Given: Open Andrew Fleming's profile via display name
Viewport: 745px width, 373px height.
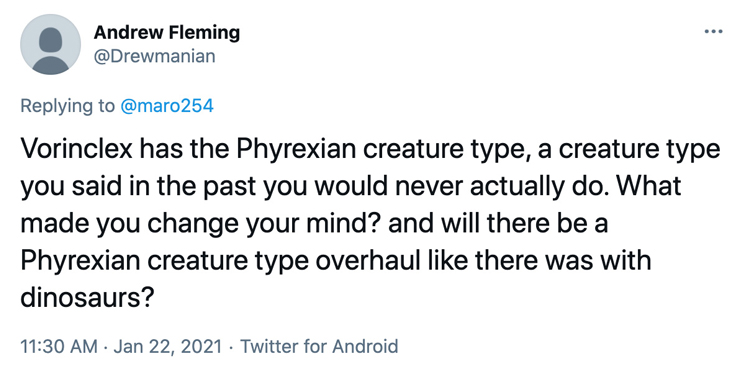Looking at the screenshot, I should tap(167, 33).
